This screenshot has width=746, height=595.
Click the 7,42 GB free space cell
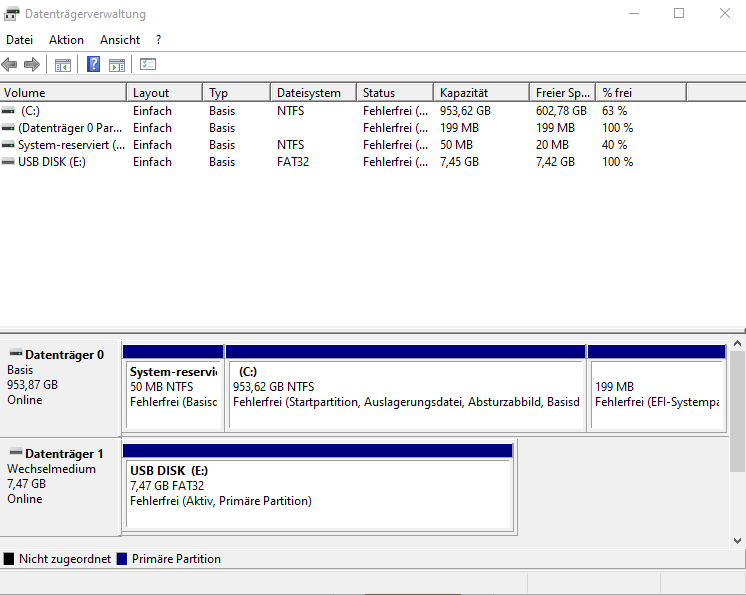point(555,162)
